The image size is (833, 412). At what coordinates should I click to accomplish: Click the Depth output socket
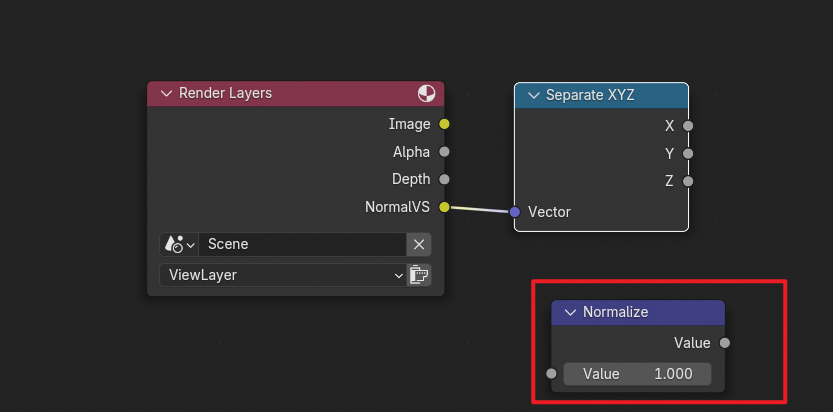(x=444, y=179)
